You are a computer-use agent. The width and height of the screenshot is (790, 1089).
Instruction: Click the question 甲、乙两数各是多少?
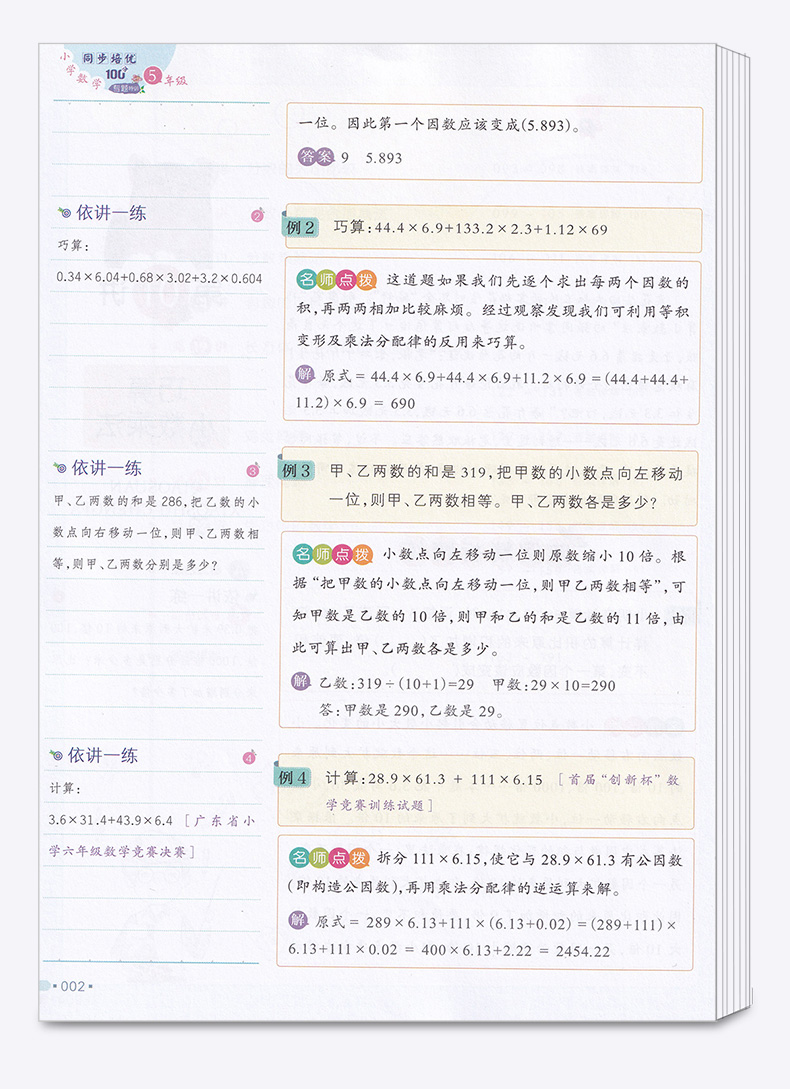584,501
